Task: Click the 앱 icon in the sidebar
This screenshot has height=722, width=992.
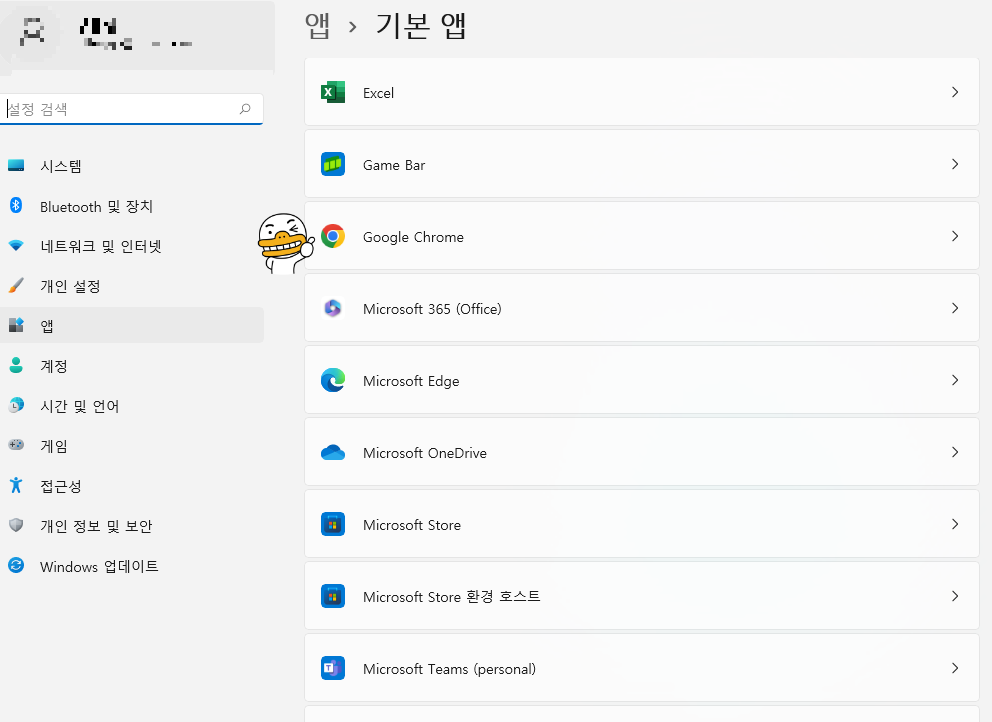Action: tap(16, 325)
